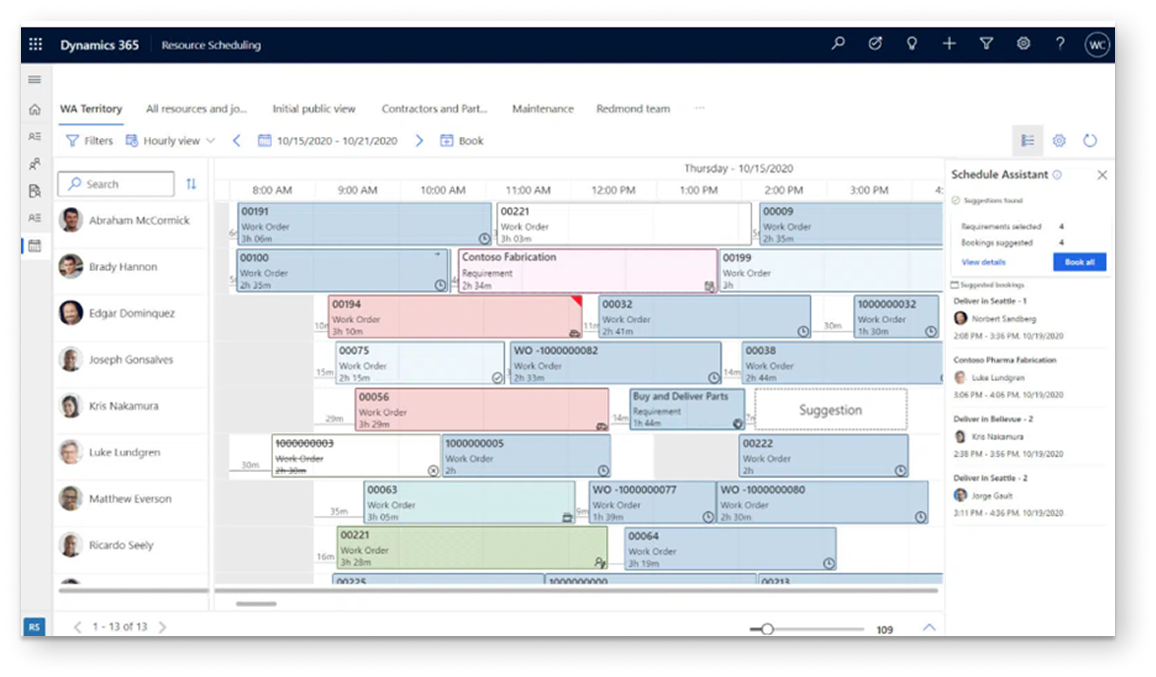1156x677 pixels.
Task: Select the Redmond team tab
Action: click(633, 108)
